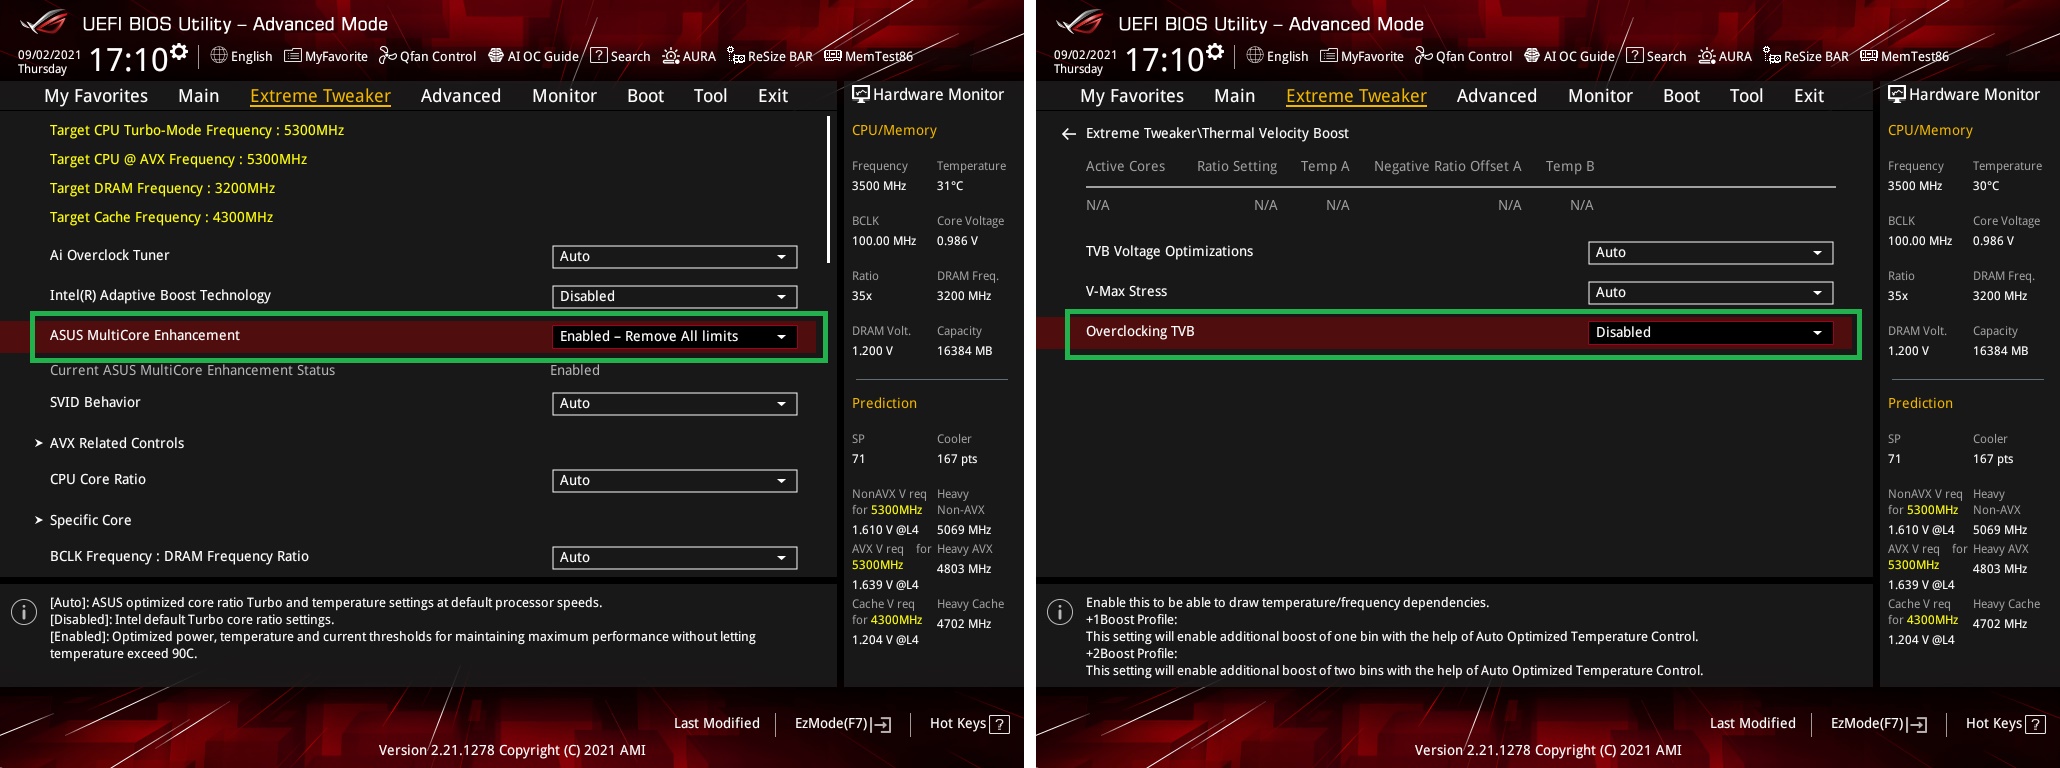Click Target Cache Frequency : 4300MHz text

click(161, 217)
